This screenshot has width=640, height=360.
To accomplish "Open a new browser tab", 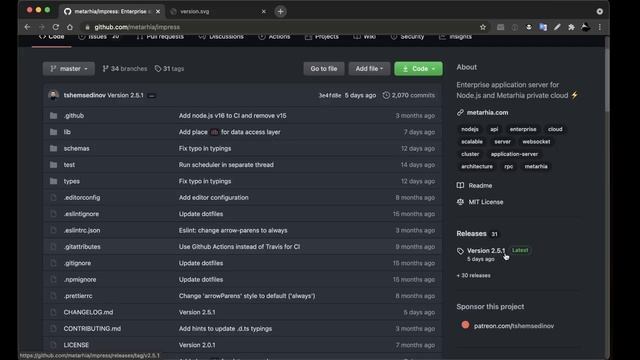I will pos(280,11).
